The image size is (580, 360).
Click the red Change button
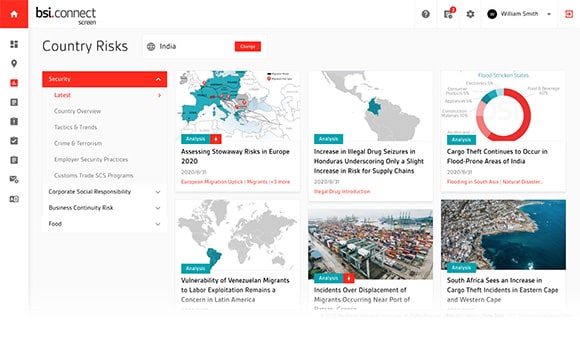click(248, 46)
